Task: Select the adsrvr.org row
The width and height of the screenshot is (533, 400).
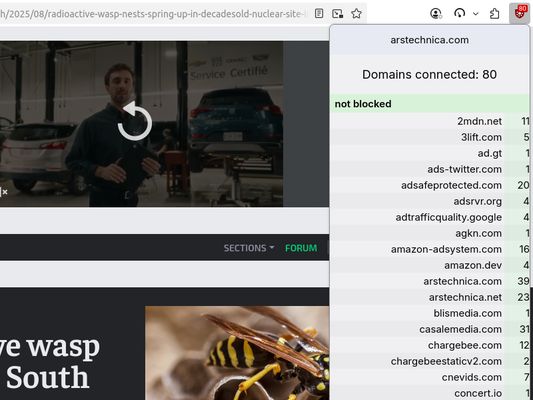Action: tap(429, 201)
